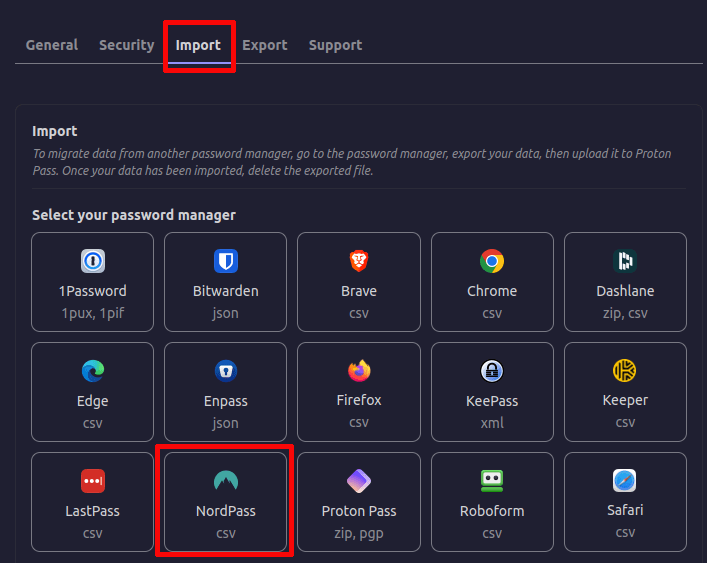Select Bitwarden json import option

pos(225,282)
